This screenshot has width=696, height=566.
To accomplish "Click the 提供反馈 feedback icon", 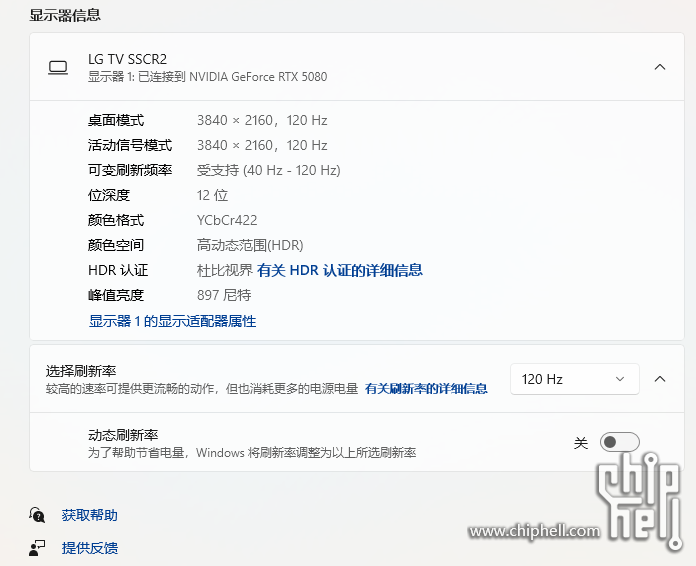I will coord(37,548).
